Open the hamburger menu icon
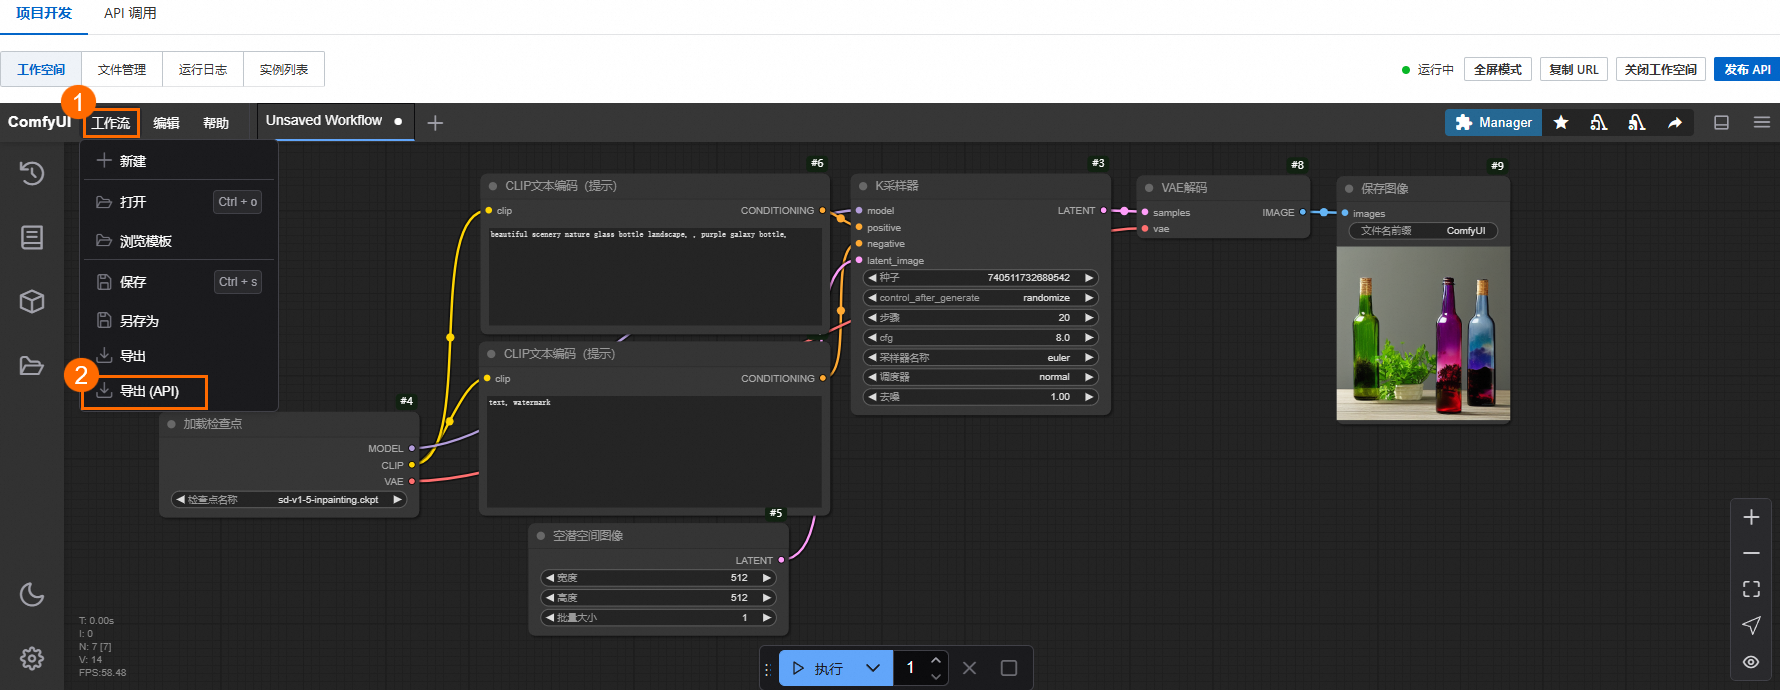Viewport: 1780px width, 690px height. coord(1762,122)
